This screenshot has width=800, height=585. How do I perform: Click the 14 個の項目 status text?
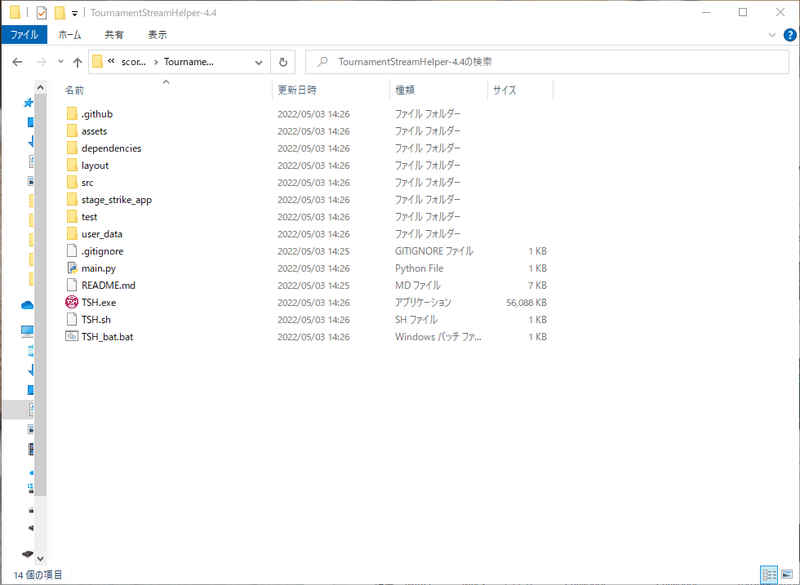pos(38,575)
